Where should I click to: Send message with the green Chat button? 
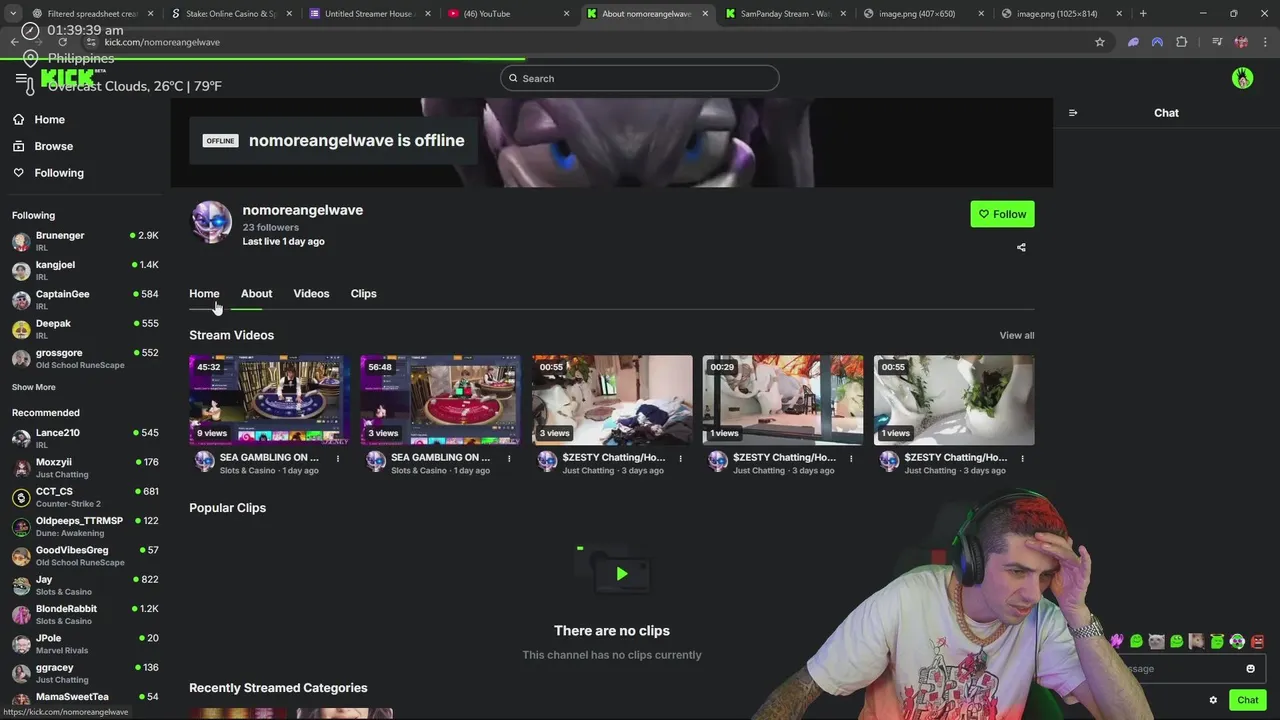[1247, 700]
